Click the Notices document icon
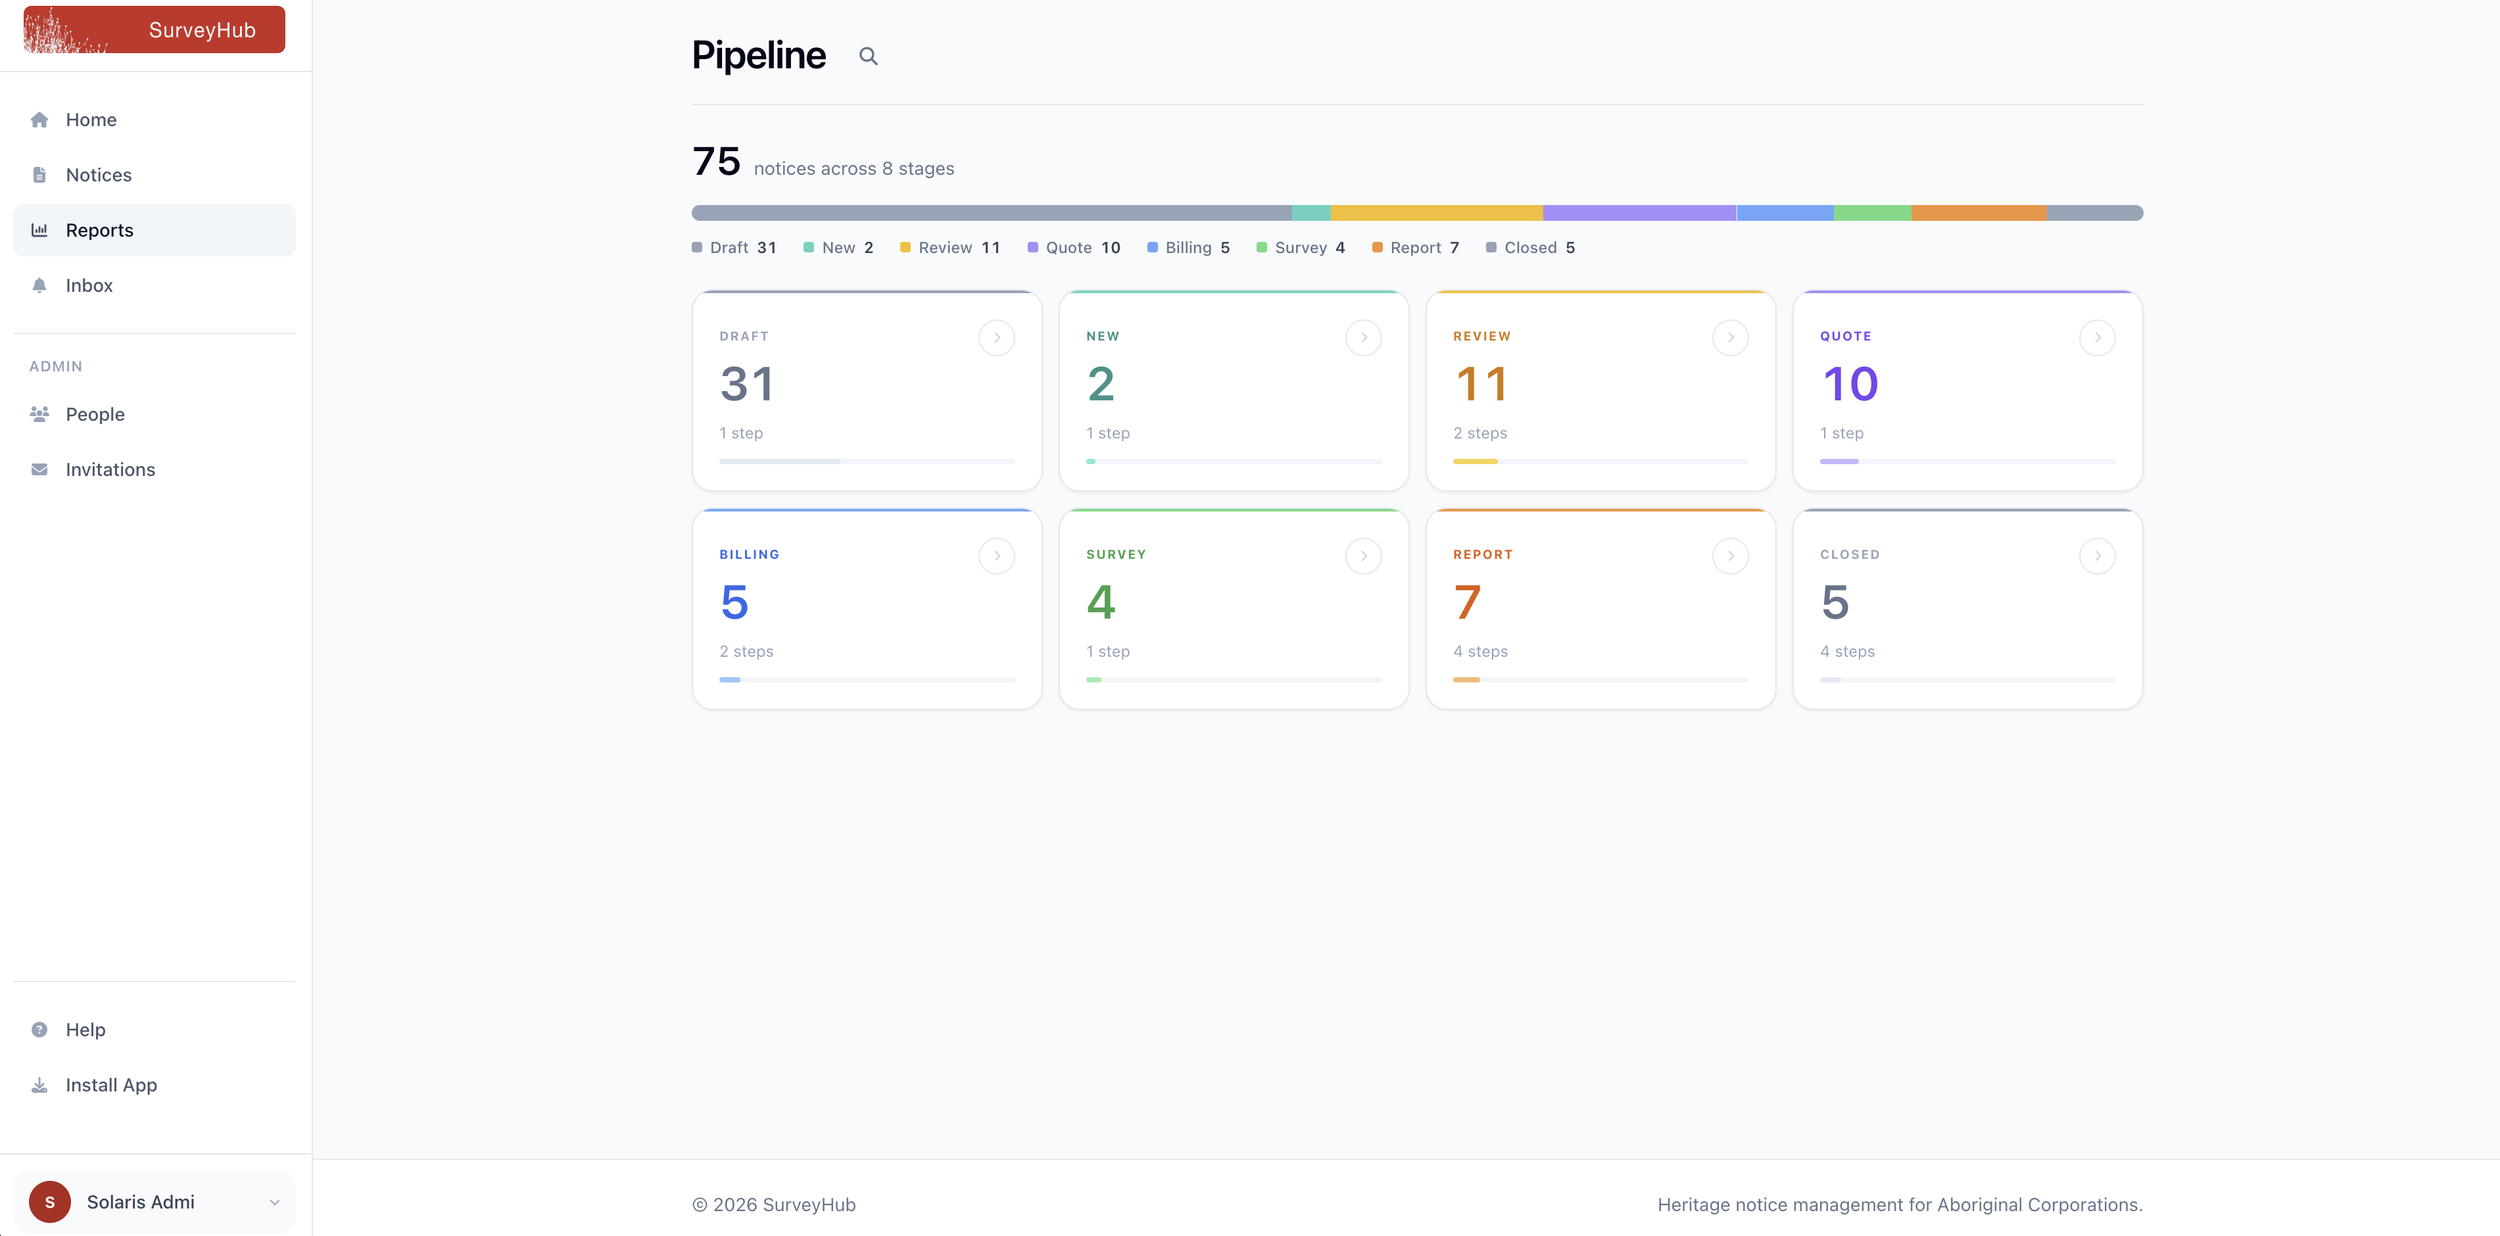The height and width of the screenshot is (1236, 2500). coord(39,175)
